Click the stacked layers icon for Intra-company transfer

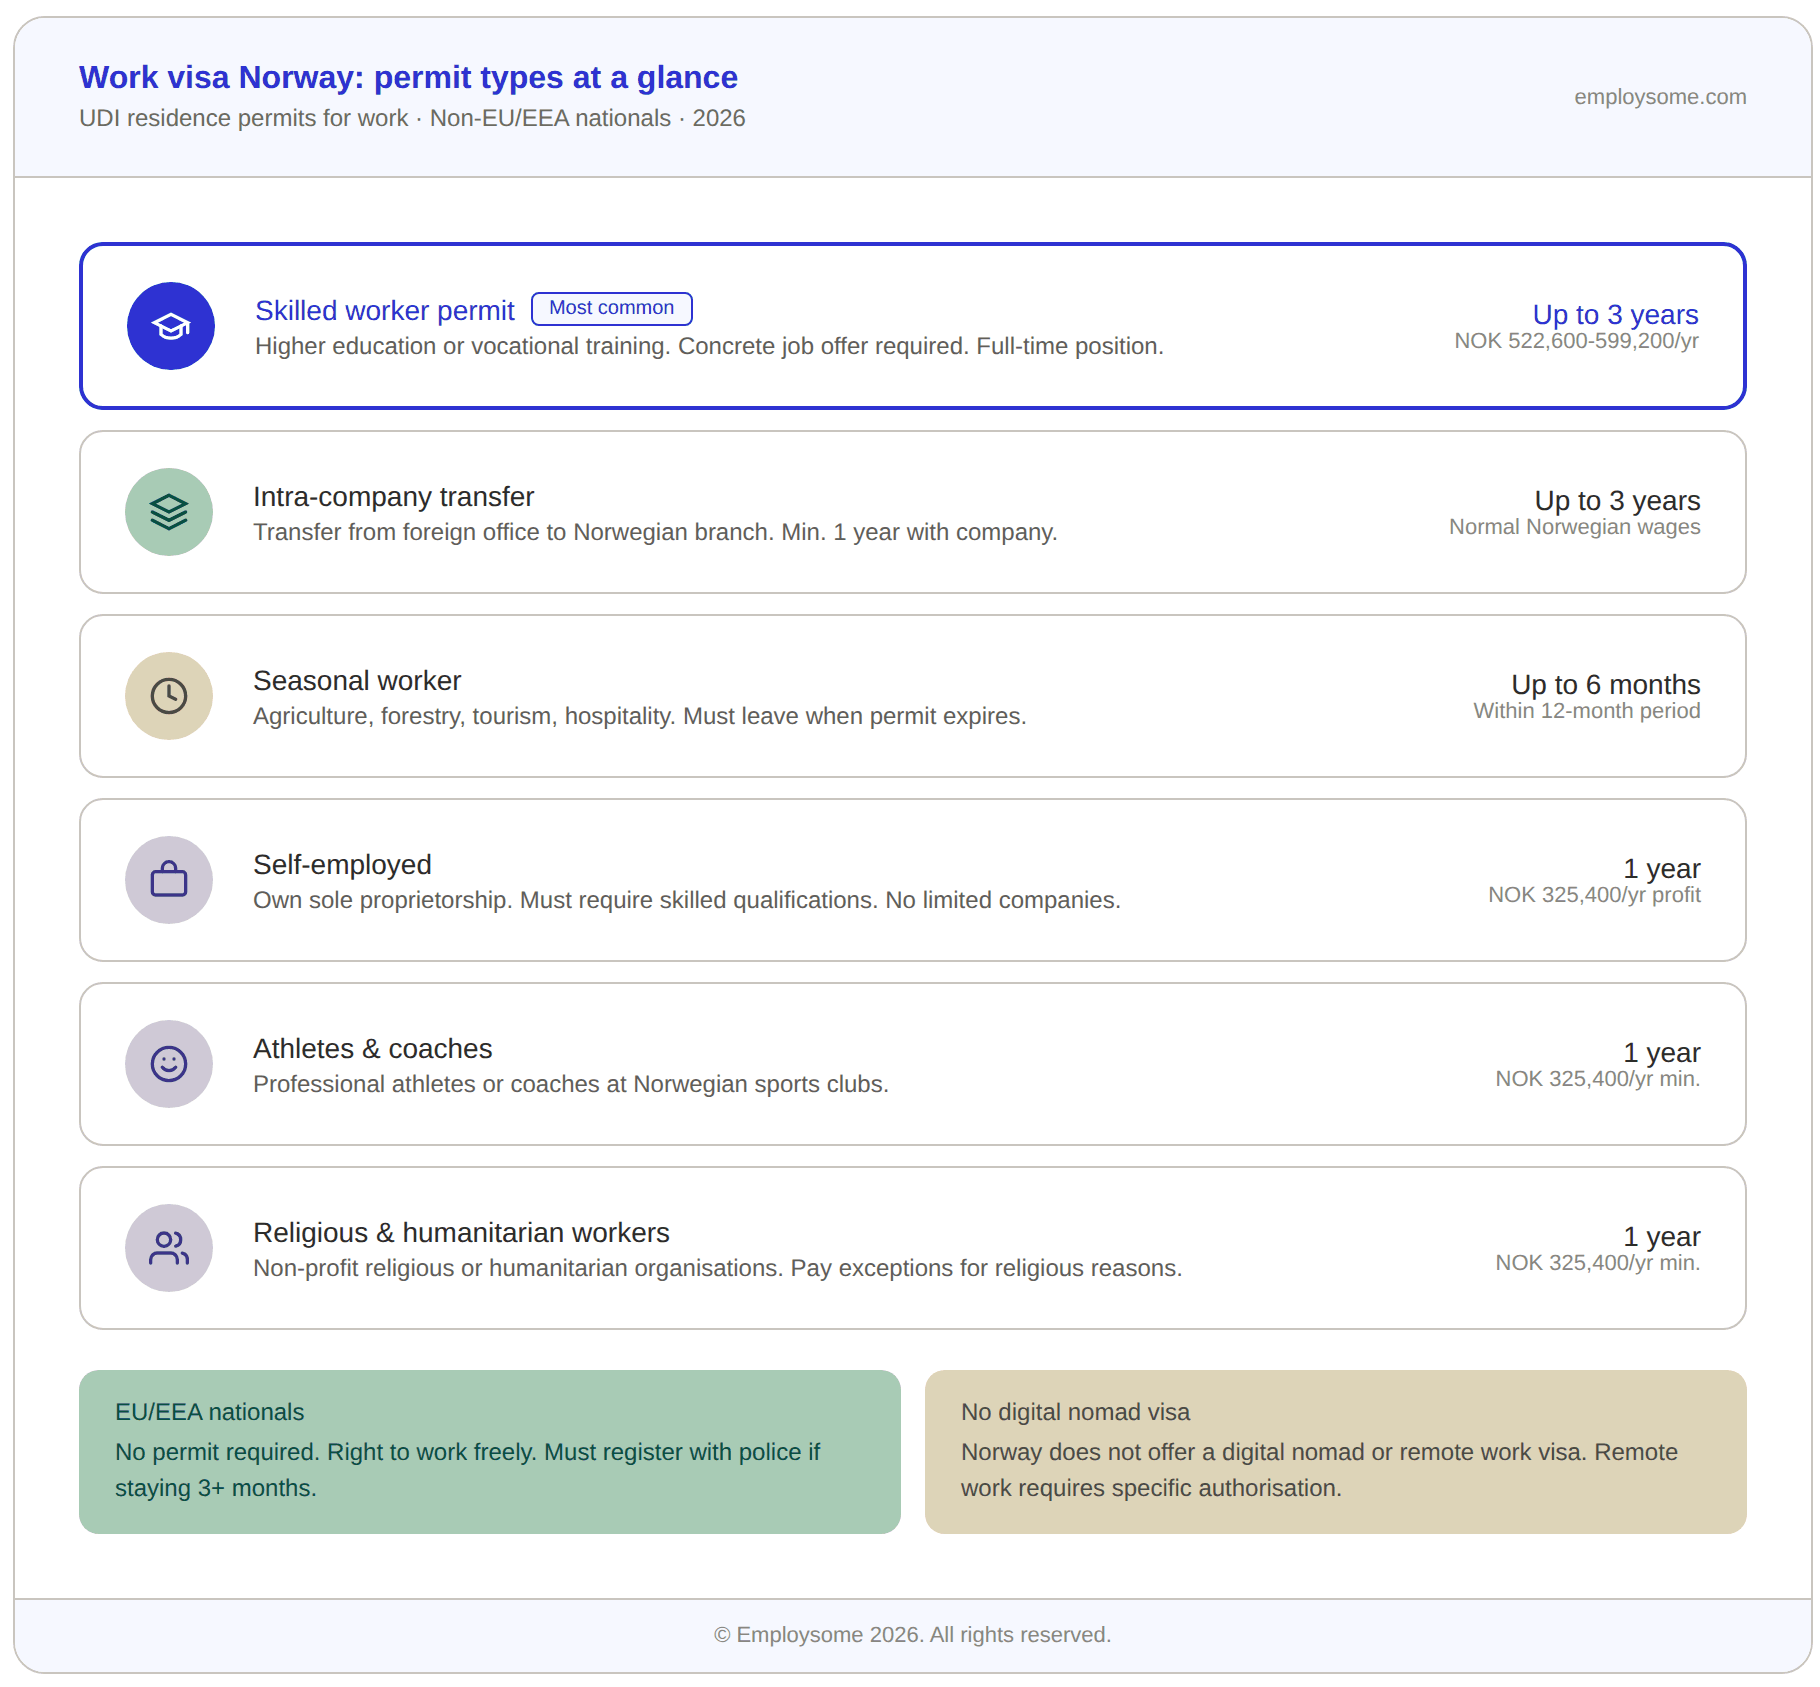[x=169, y=512]
